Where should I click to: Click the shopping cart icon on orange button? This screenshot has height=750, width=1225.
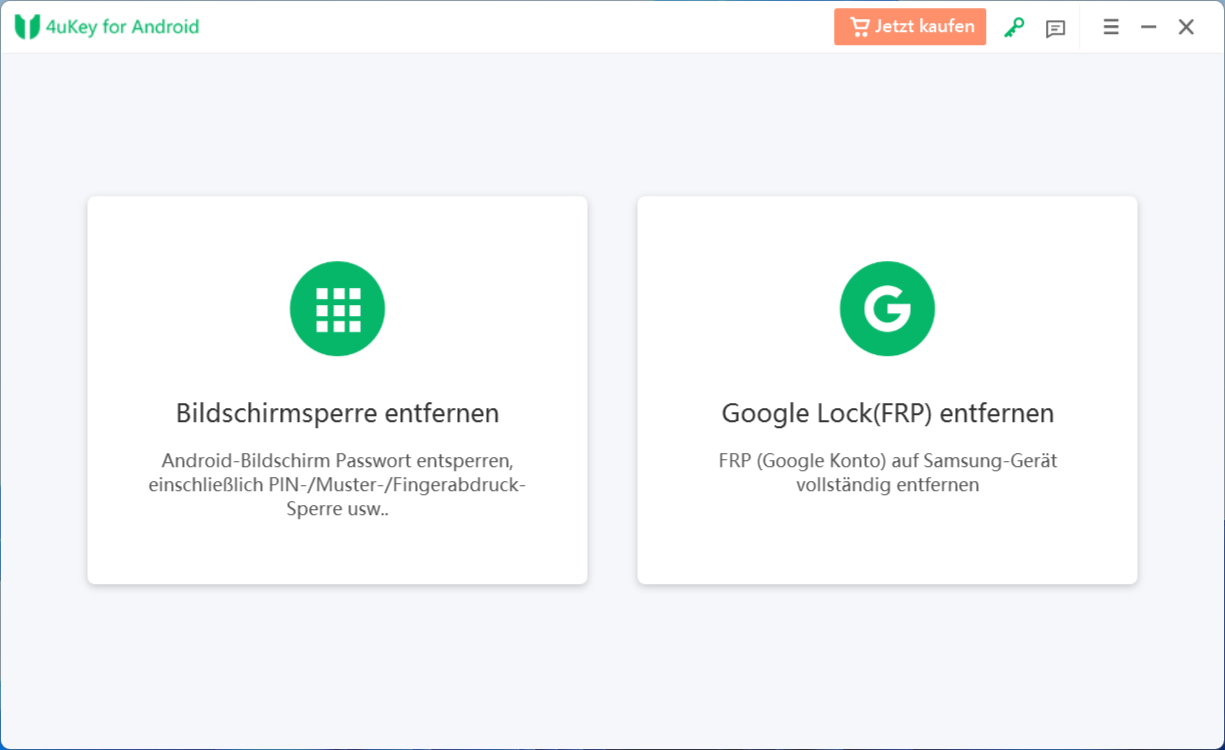coord(859,27)
